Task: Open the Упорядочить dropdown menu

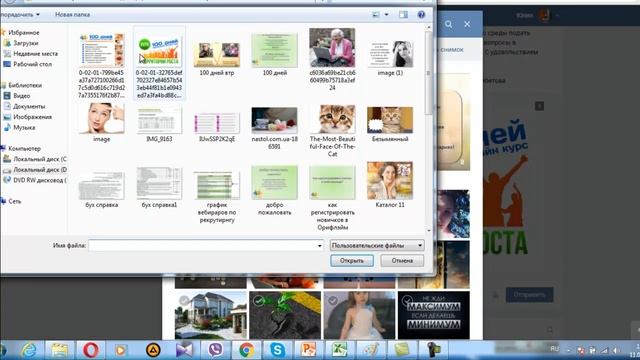Action: (x=20, y=15)
